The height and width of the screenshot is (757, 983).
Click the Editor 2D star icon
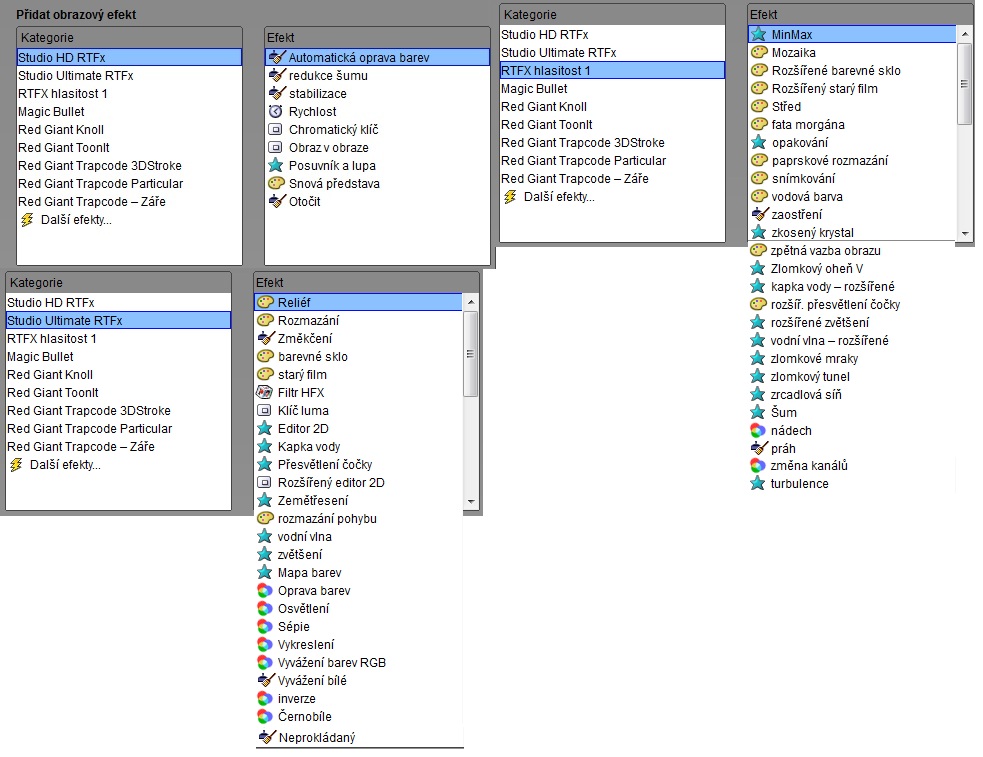click(x=265, y=429)
